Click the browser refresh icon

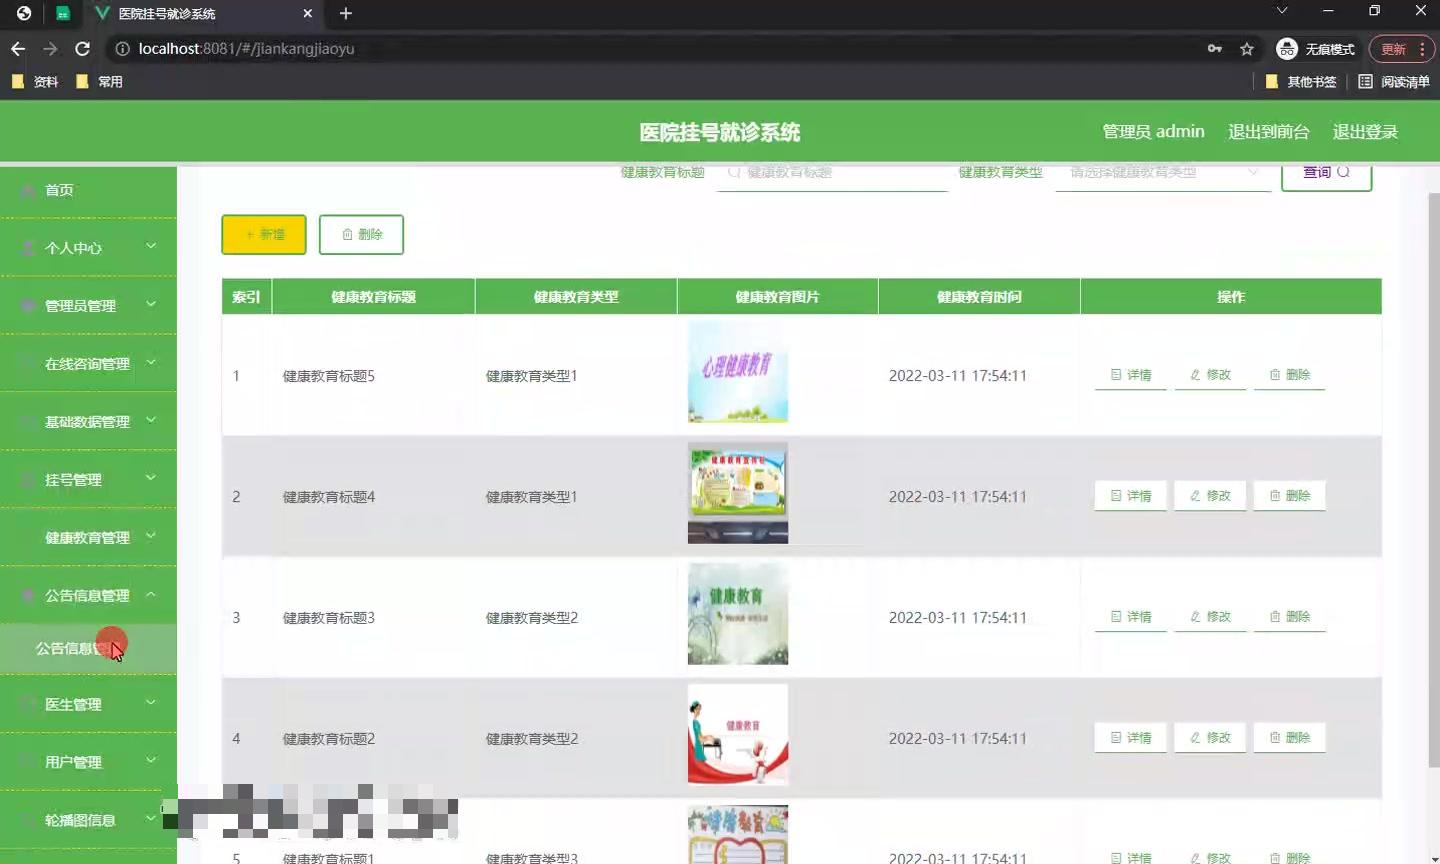click(x=83, y=48)
